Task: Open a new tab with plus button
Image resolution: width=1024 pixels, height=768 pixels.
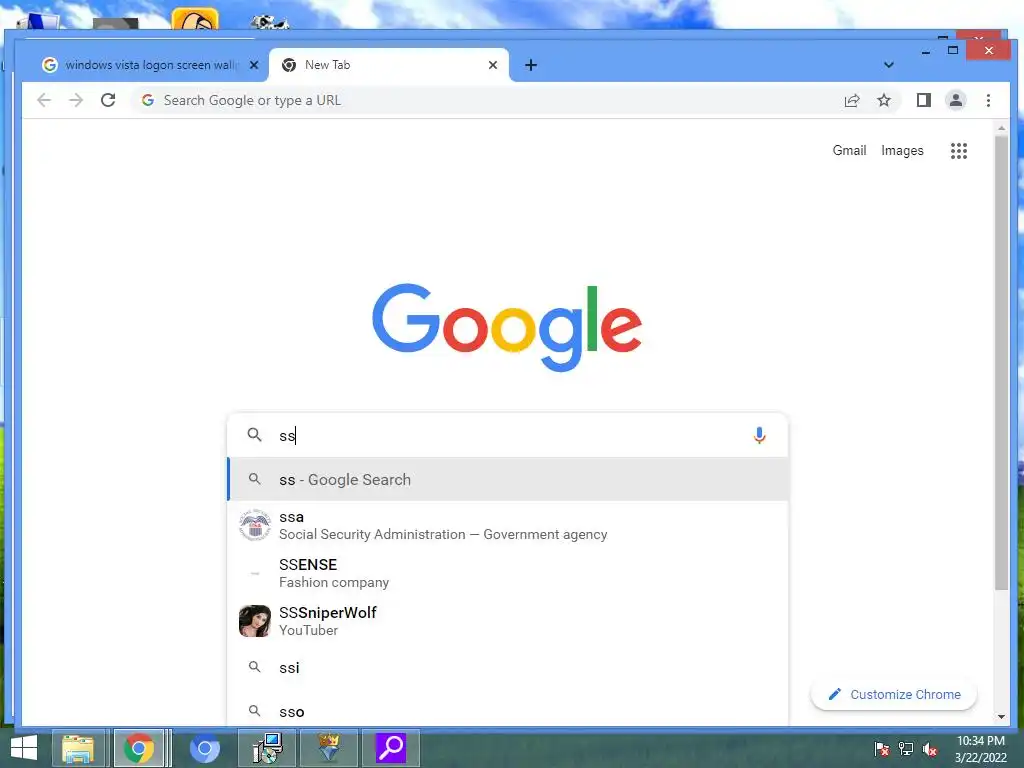Action: click(531, 65)
